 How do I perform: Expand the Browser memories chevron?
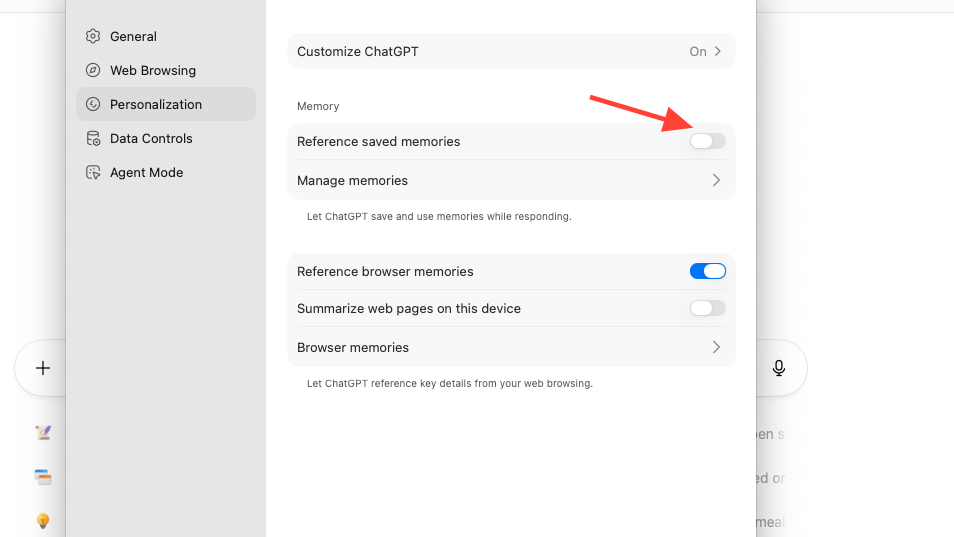716,347
